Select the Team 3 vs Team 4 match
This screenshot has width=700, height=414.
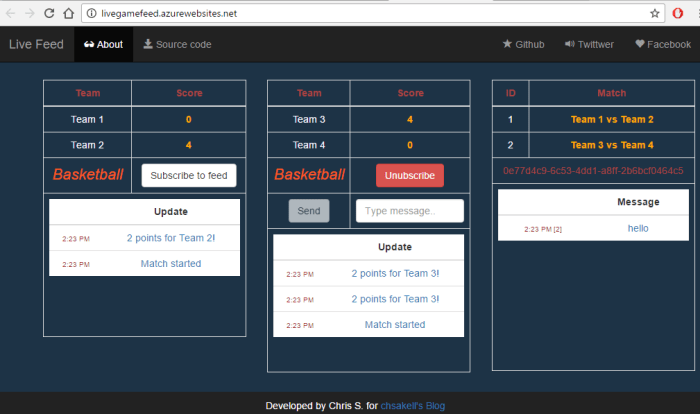pyautogui.click(x=612, y=145)
